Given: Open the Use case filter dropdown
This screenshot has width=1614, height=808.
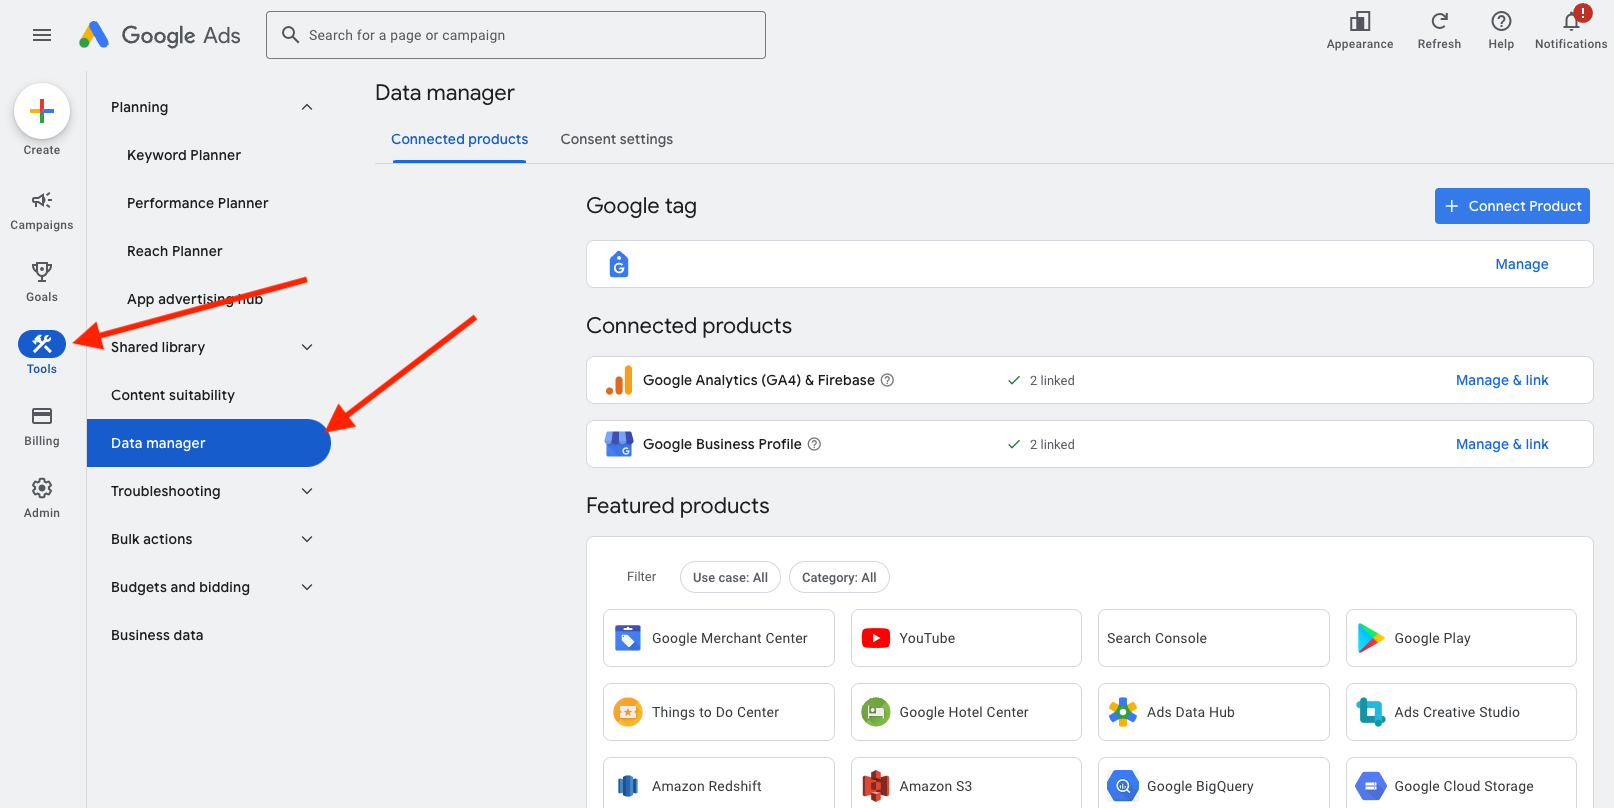Looking at the screenshot, I should (x=730, y=577).
